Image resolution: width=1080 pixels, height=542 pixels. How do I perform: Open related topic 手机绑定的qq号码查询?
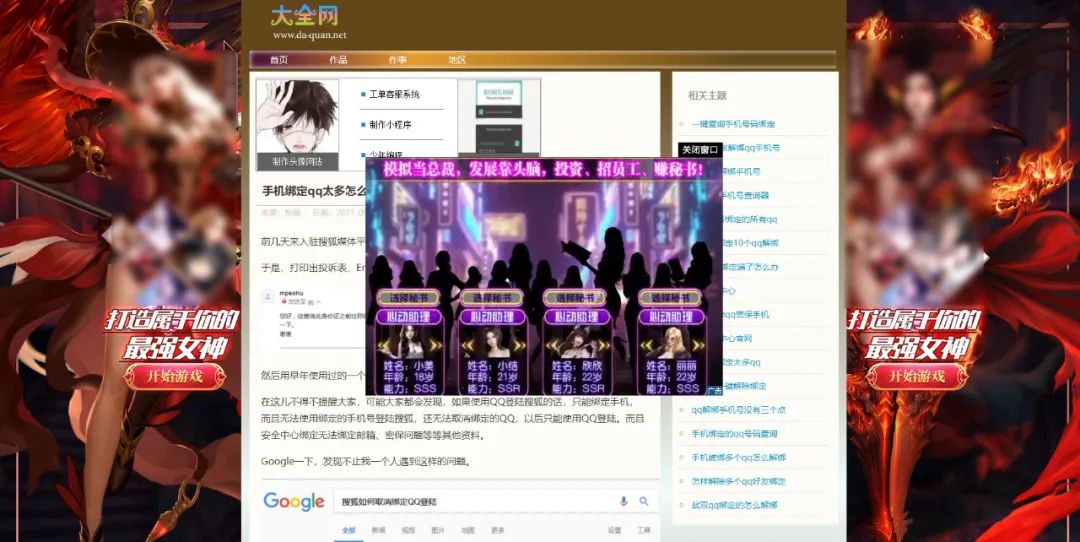pyautogui.click(x=734, y=434)
